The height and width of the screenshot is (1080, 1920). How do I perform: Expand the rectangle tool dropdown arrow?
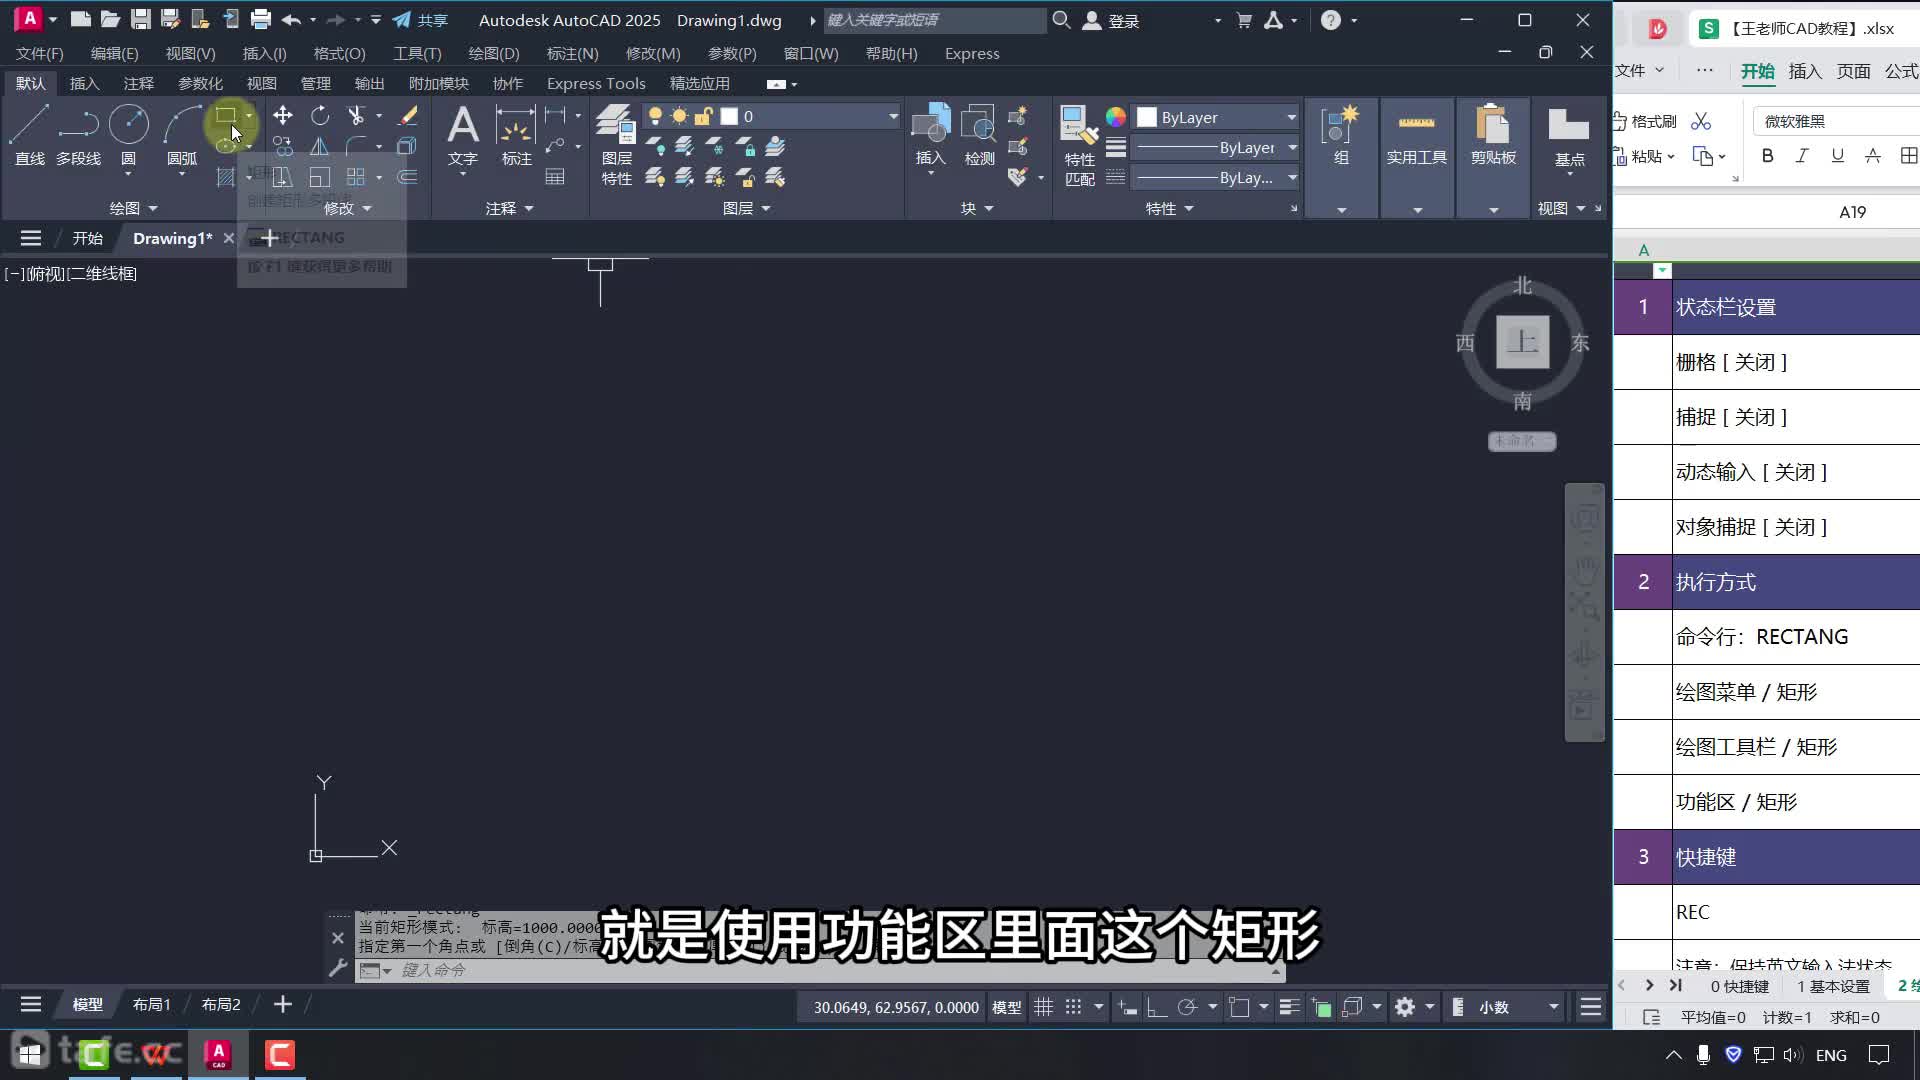(x=249, y=116)
